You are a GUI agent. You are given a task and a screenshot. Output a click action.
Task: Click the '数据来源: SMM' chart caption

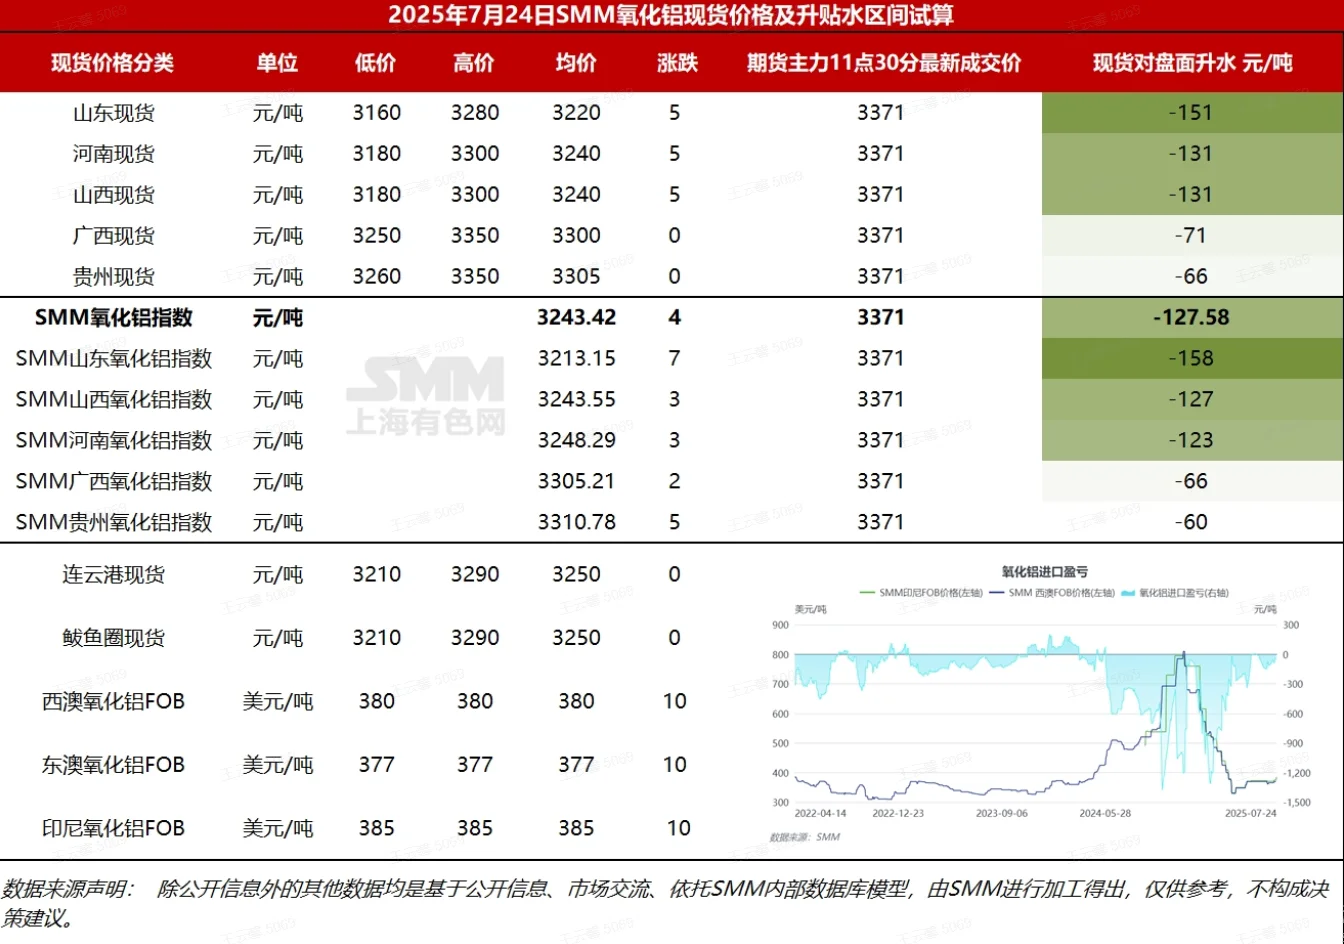804,837
